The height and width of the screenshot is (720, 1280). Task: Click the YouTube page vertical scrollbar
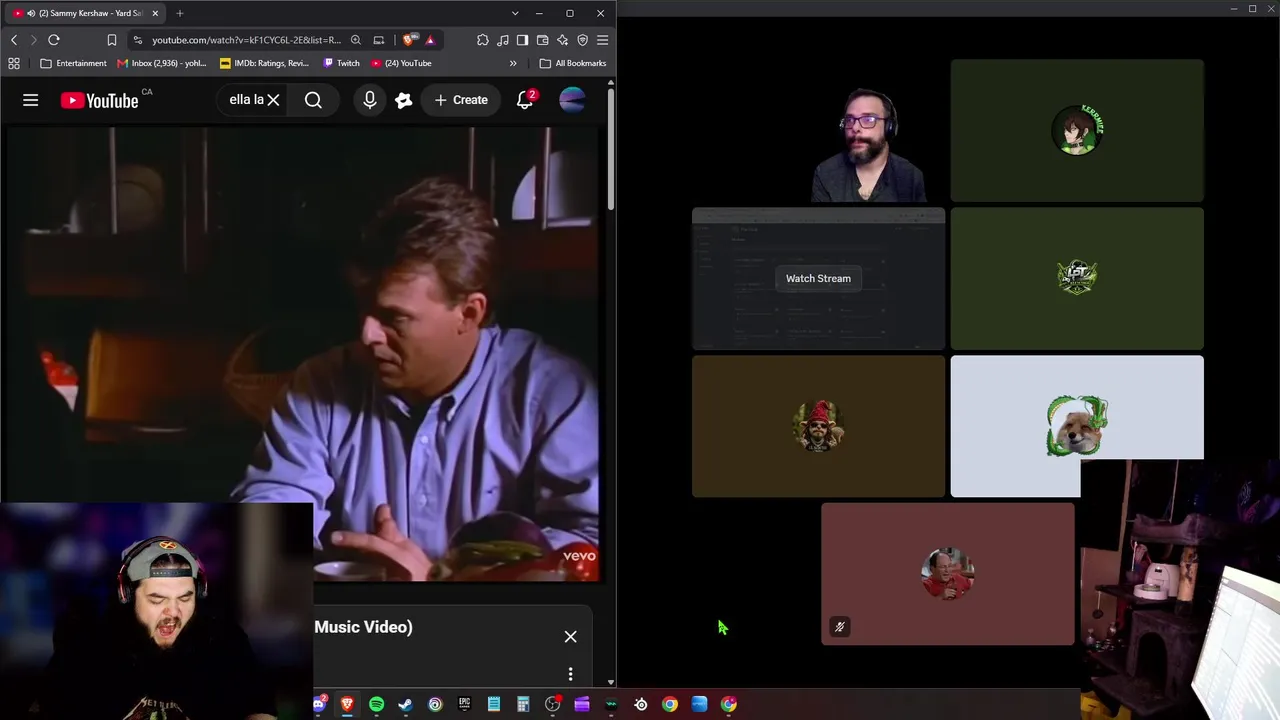pyautogui.click(x=611, y=150)
